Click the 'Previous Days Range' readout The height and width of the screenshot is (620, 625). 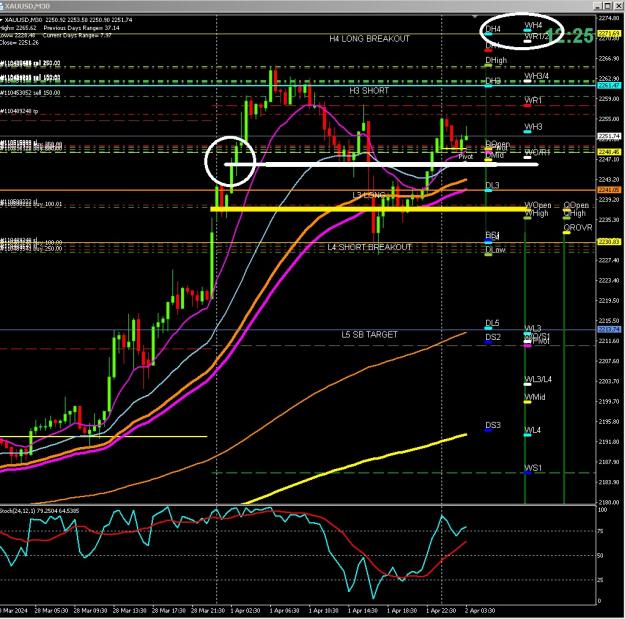[x=81, y=28]
